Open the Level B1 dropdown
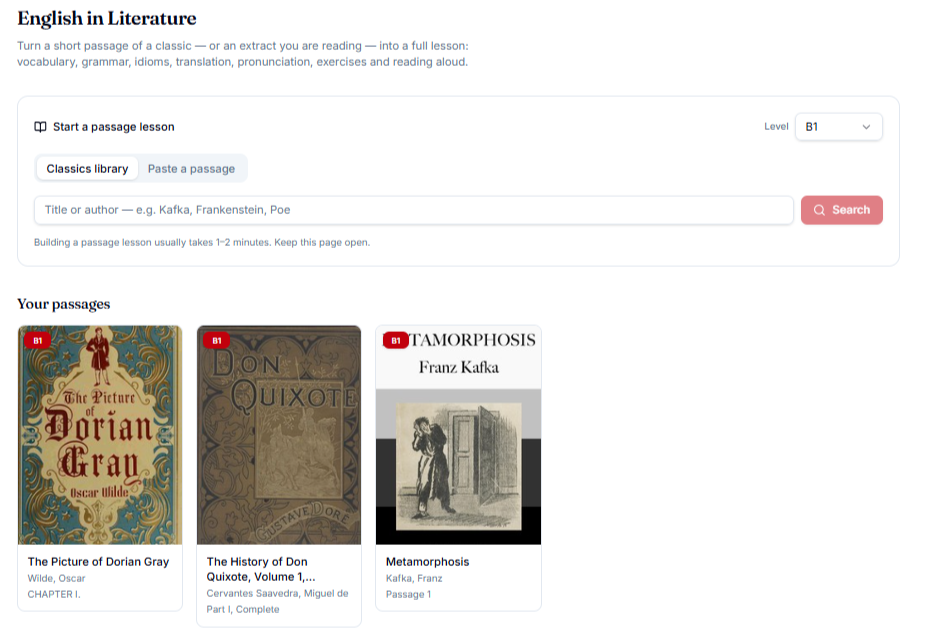 (839, 127)
